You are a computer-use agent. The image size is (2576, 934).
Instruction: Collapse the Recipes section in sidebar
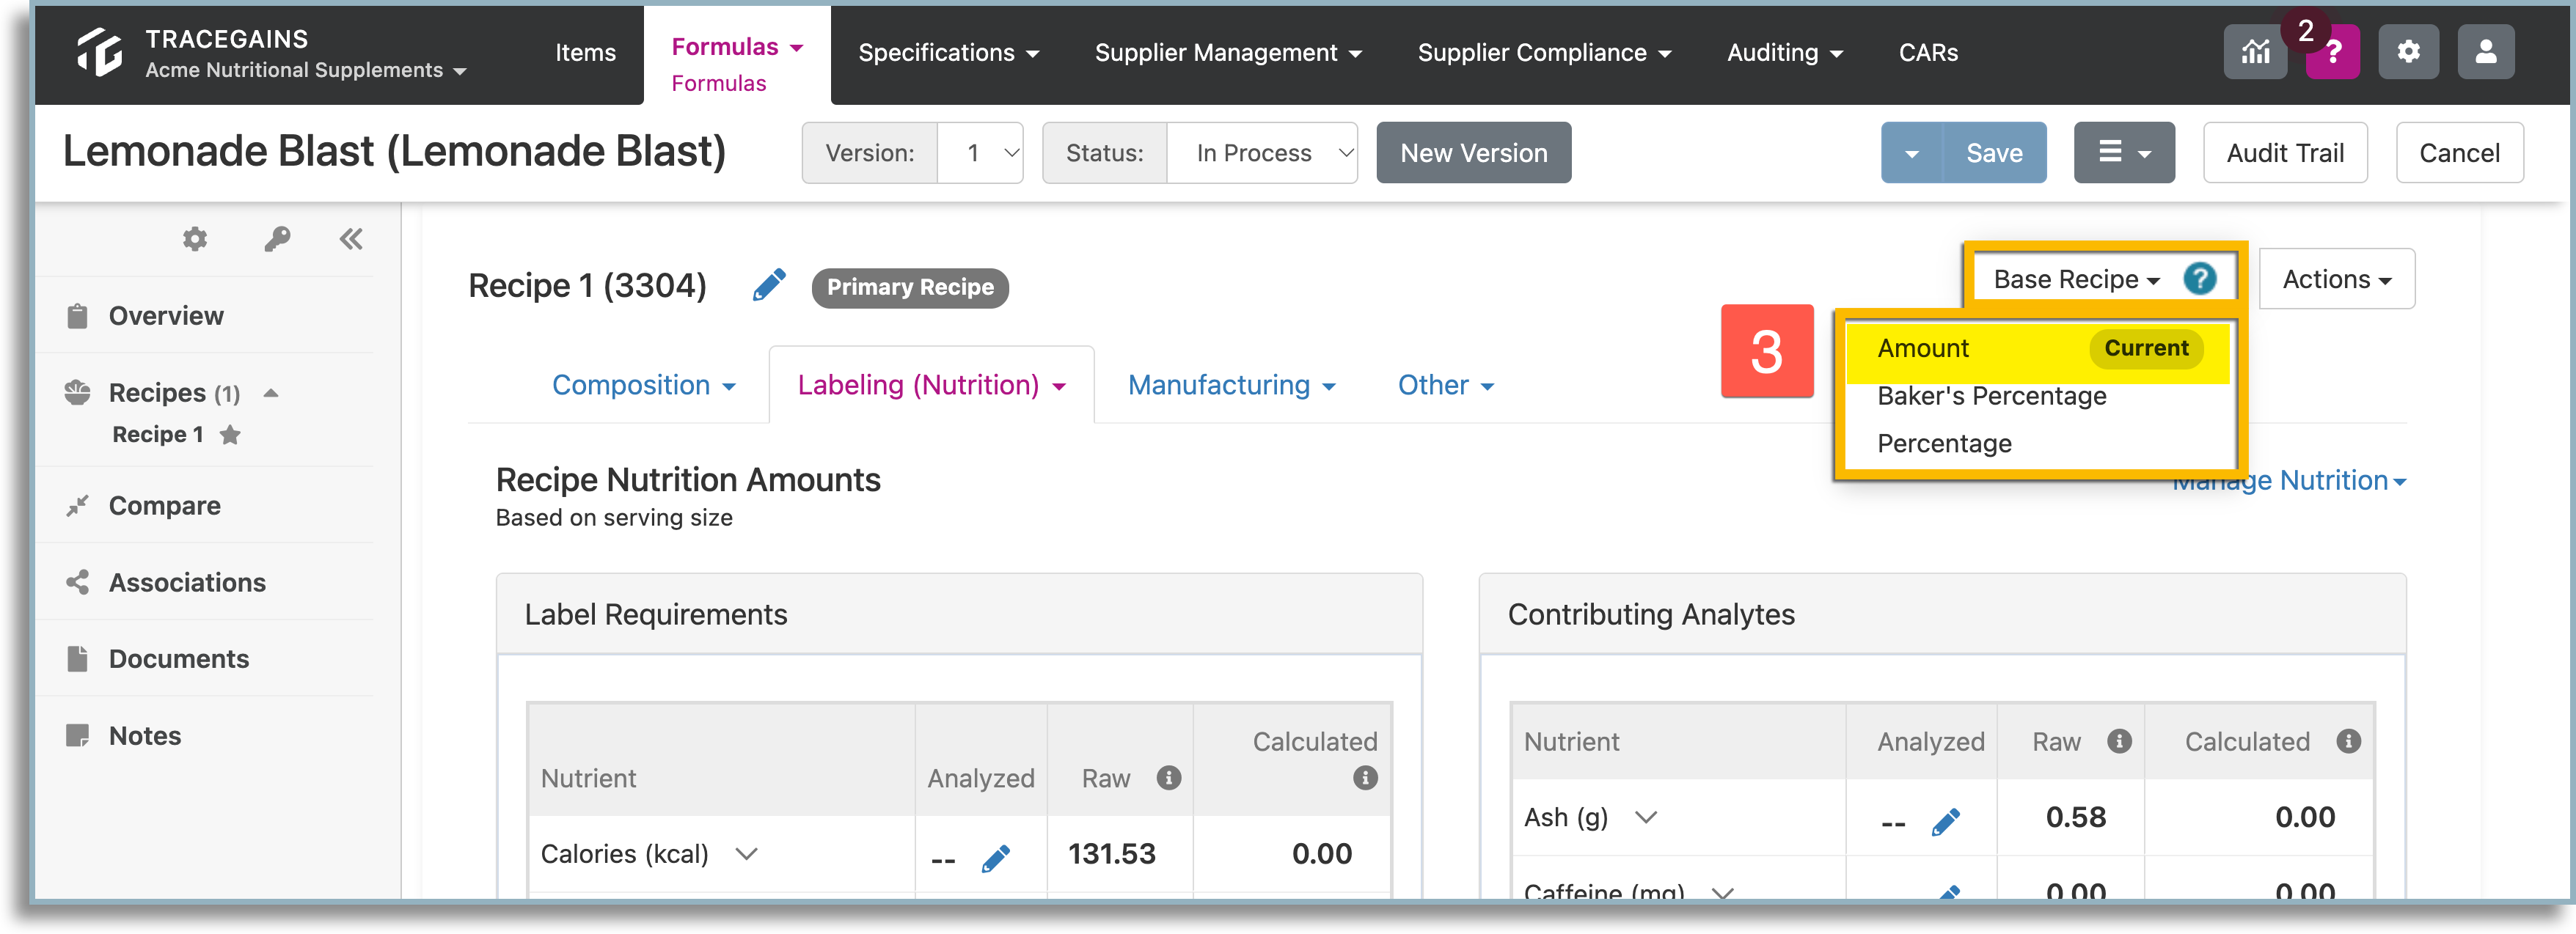pos(270,393)
